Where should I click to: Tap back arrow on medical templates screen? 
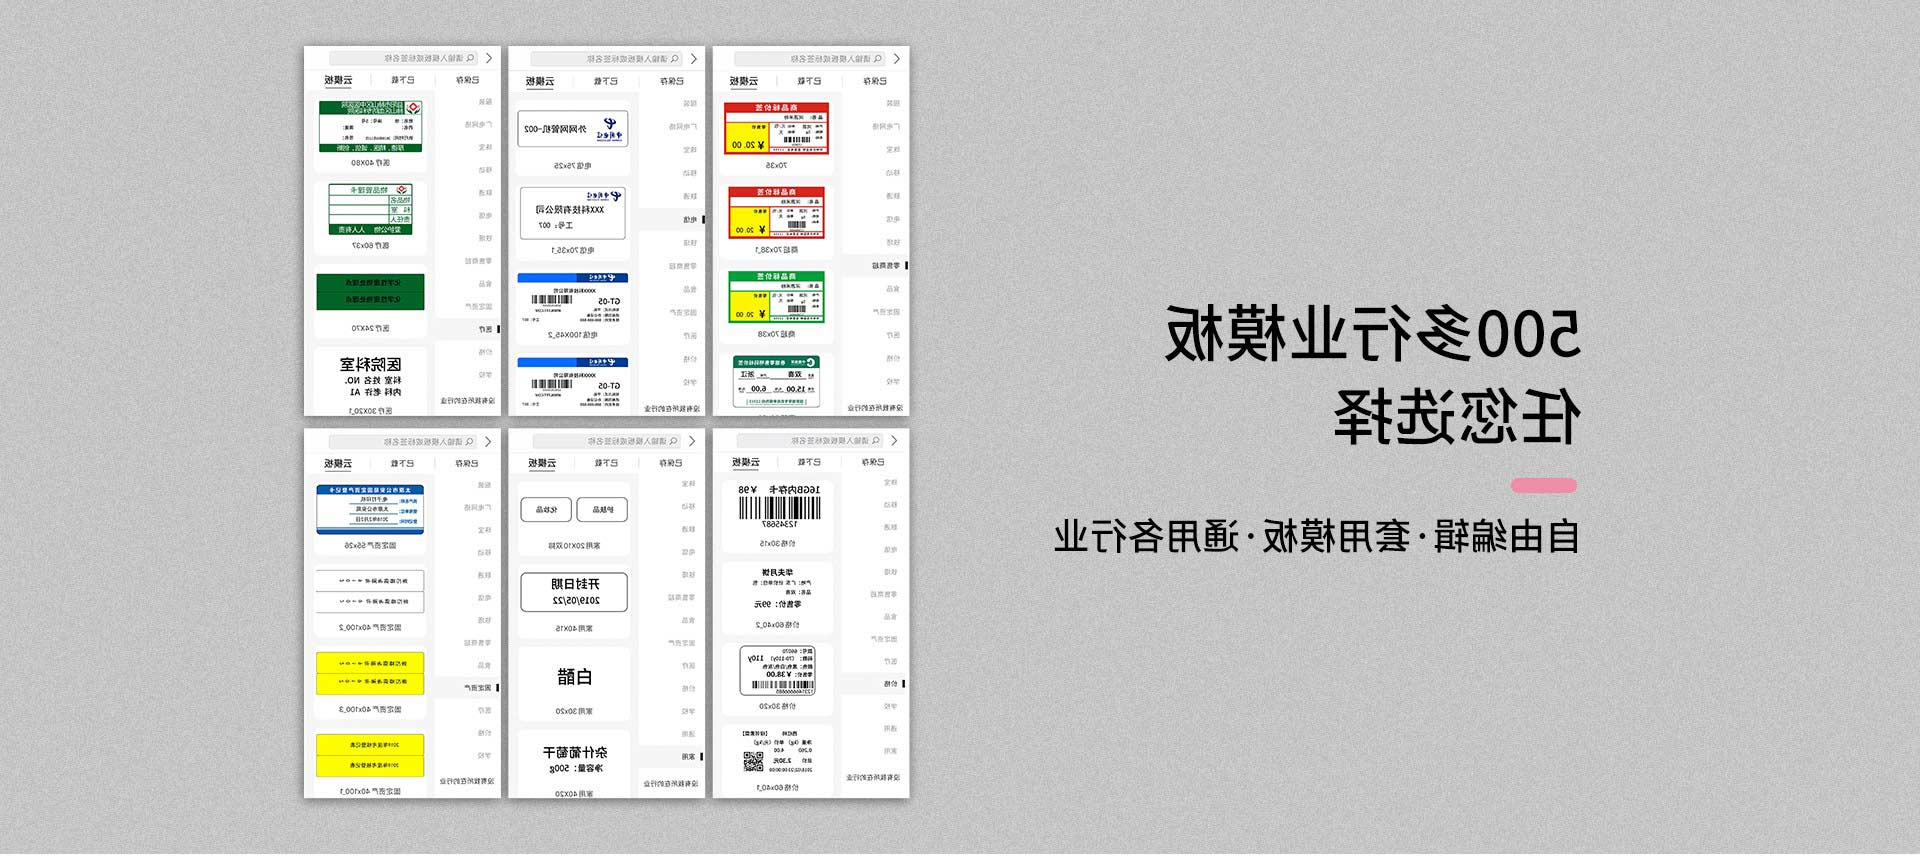tap(489, 59)
